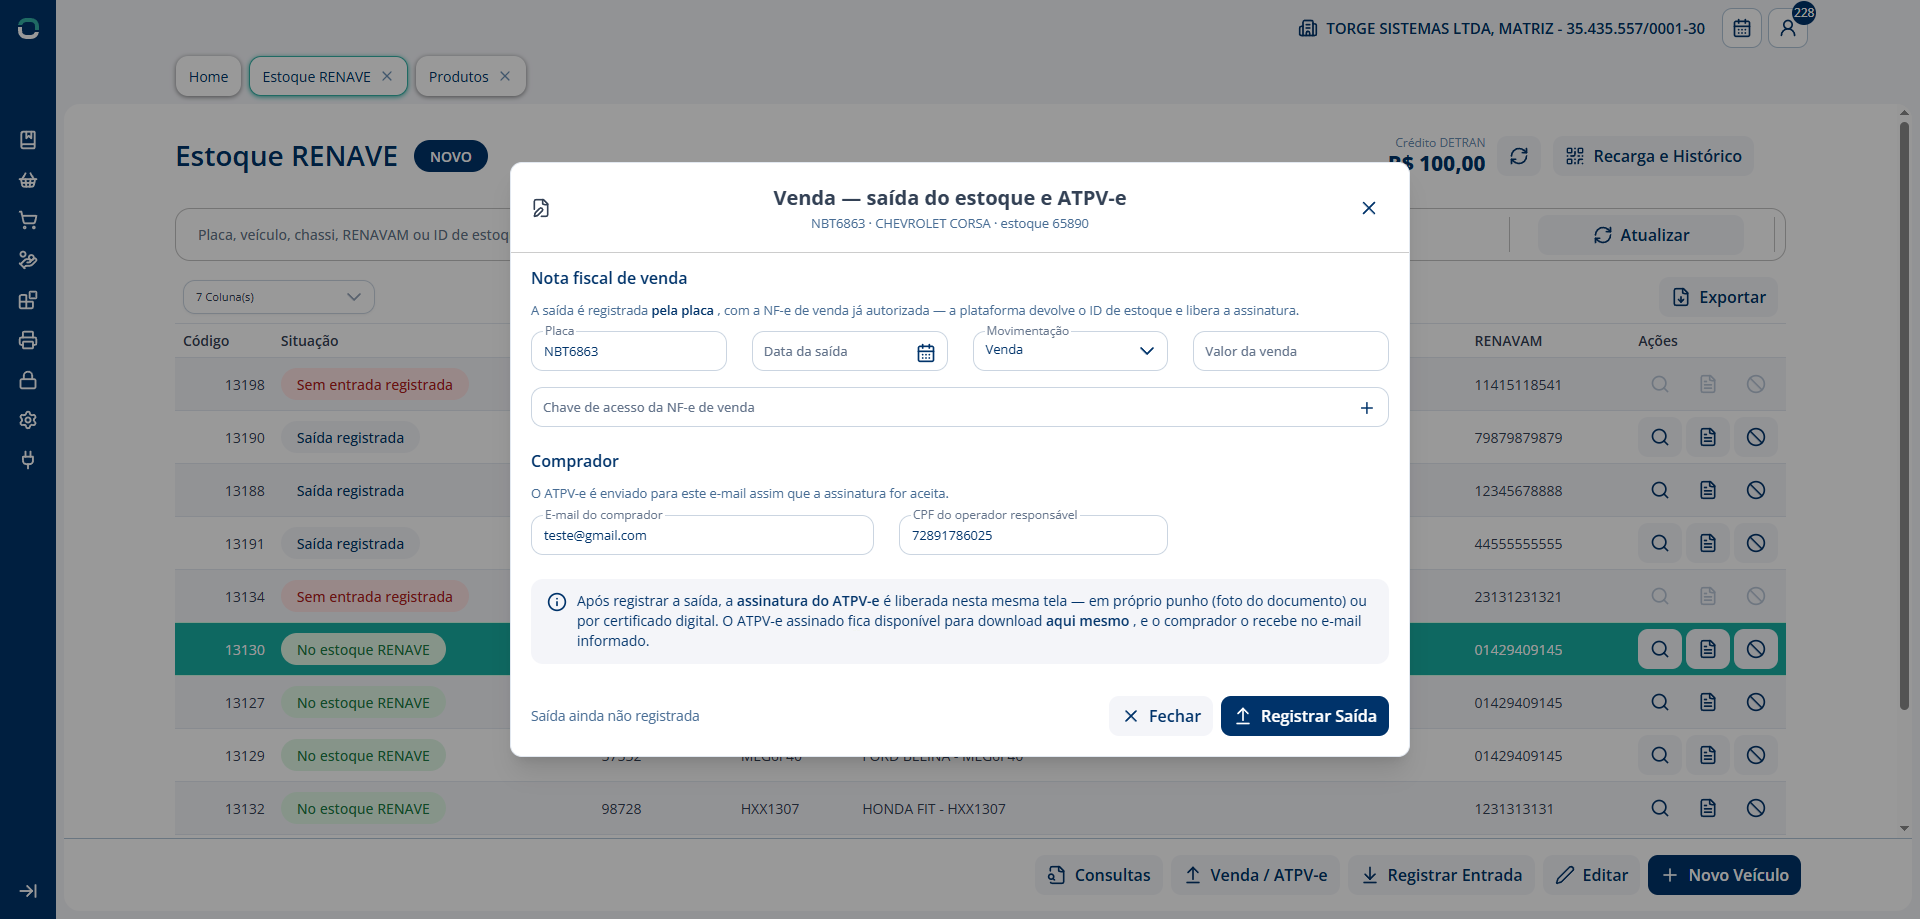Screen dimensions: 1920x919
Task: Open Recarga e Histórico
Action: (x=1654, y=156)
